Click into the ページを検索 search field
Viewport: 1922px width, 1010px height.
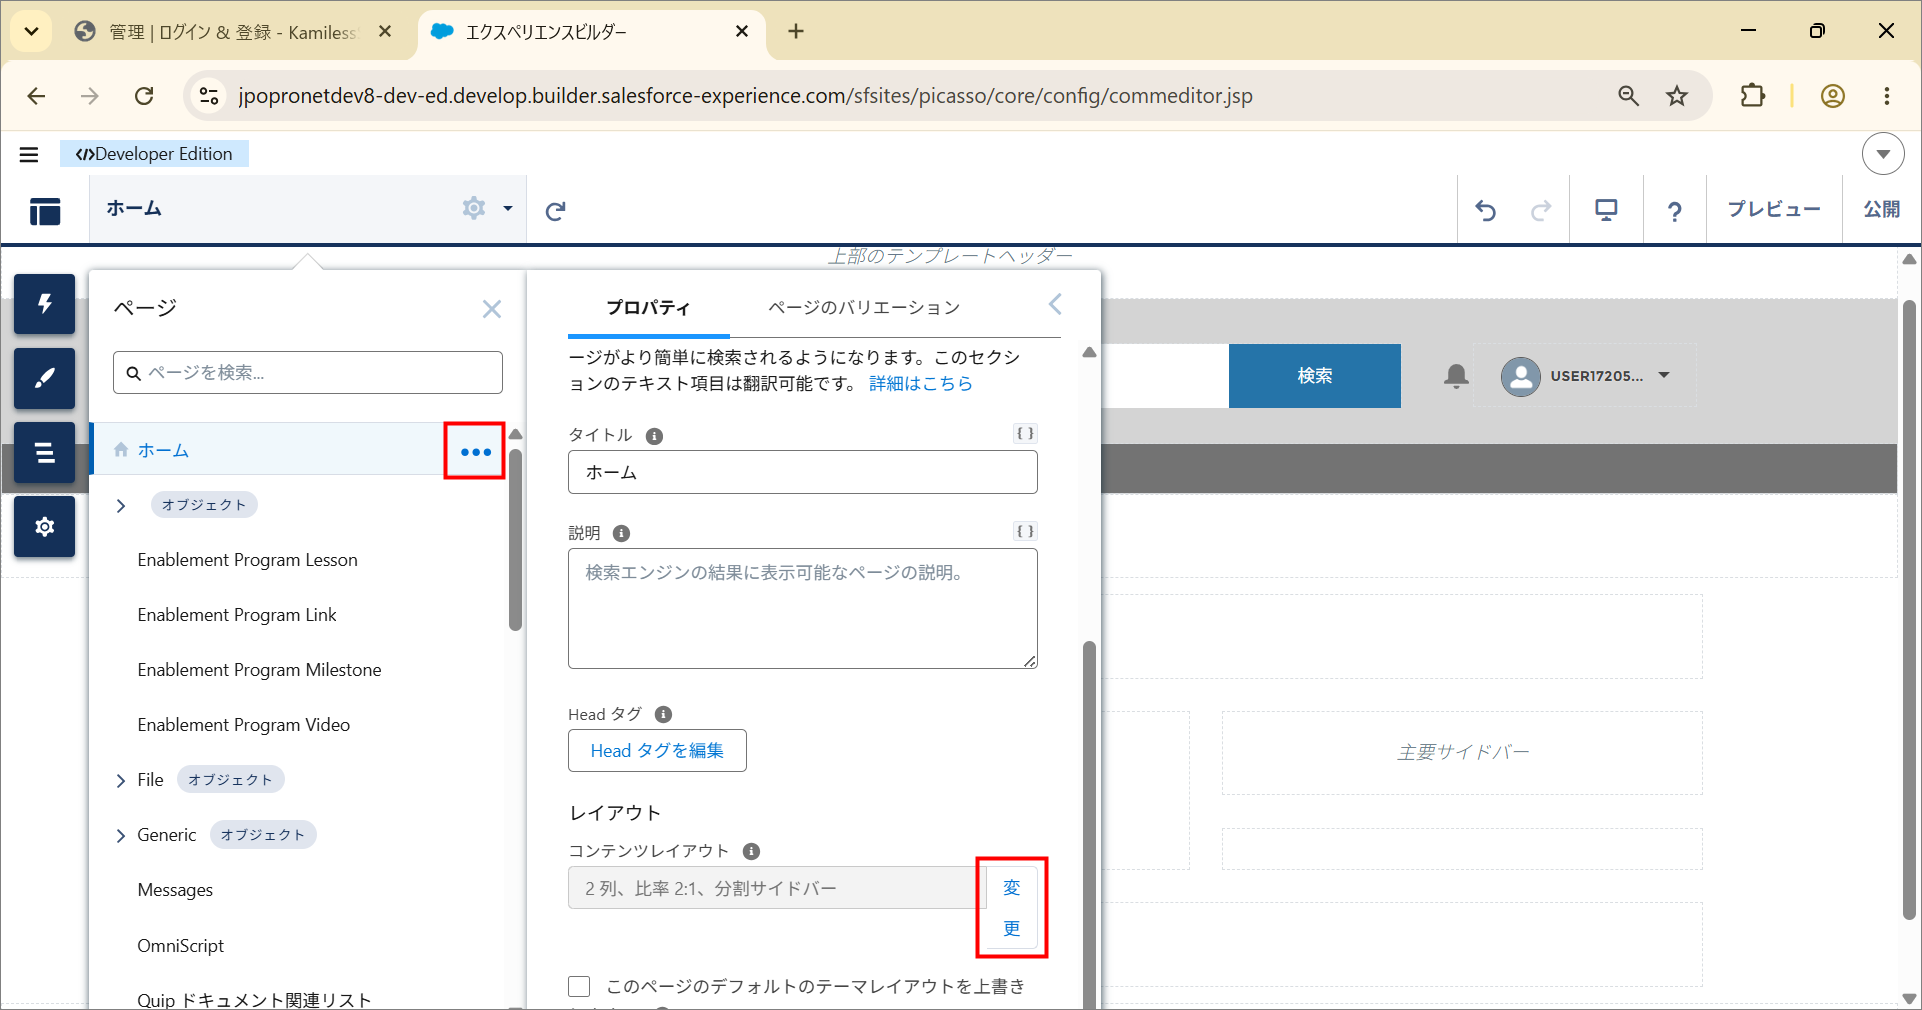(x=308, y=373)
